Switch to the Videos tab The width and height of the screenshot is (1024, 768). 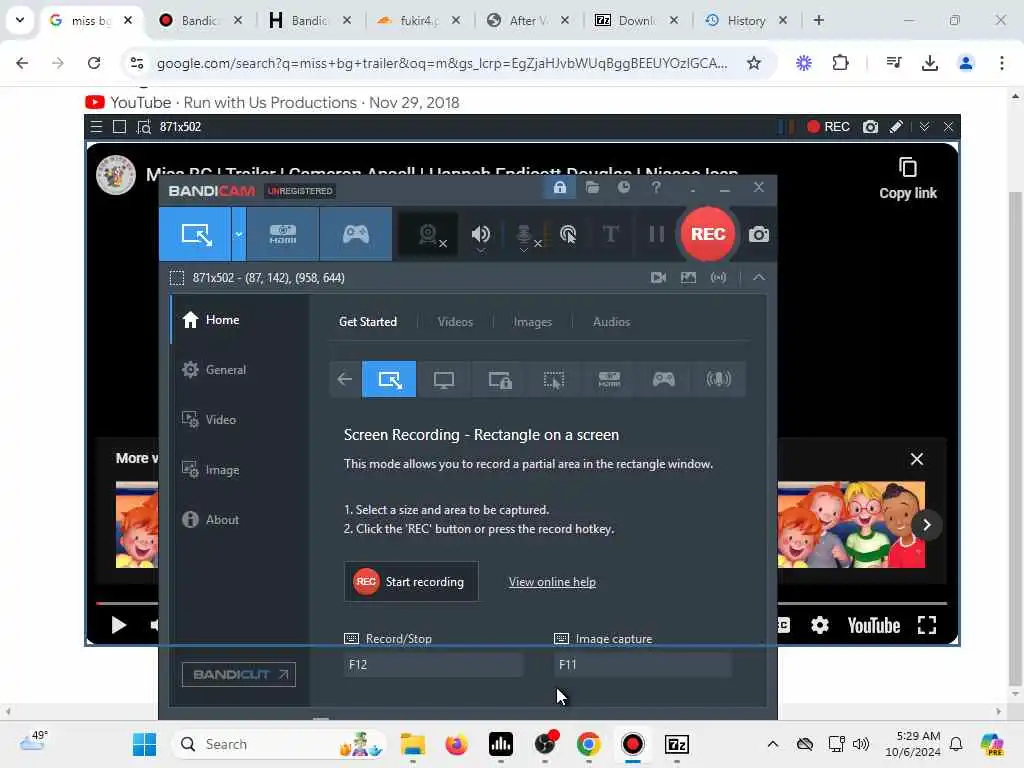tap(455, 322)
